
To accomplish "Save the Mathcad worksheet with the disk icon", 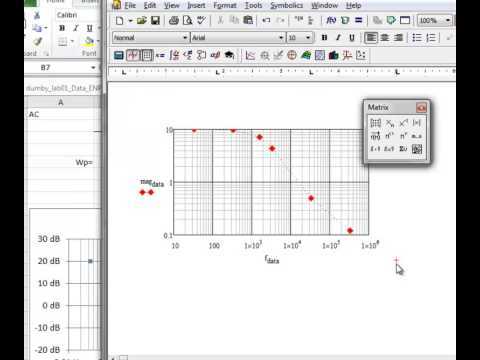I will coord(155,21).
